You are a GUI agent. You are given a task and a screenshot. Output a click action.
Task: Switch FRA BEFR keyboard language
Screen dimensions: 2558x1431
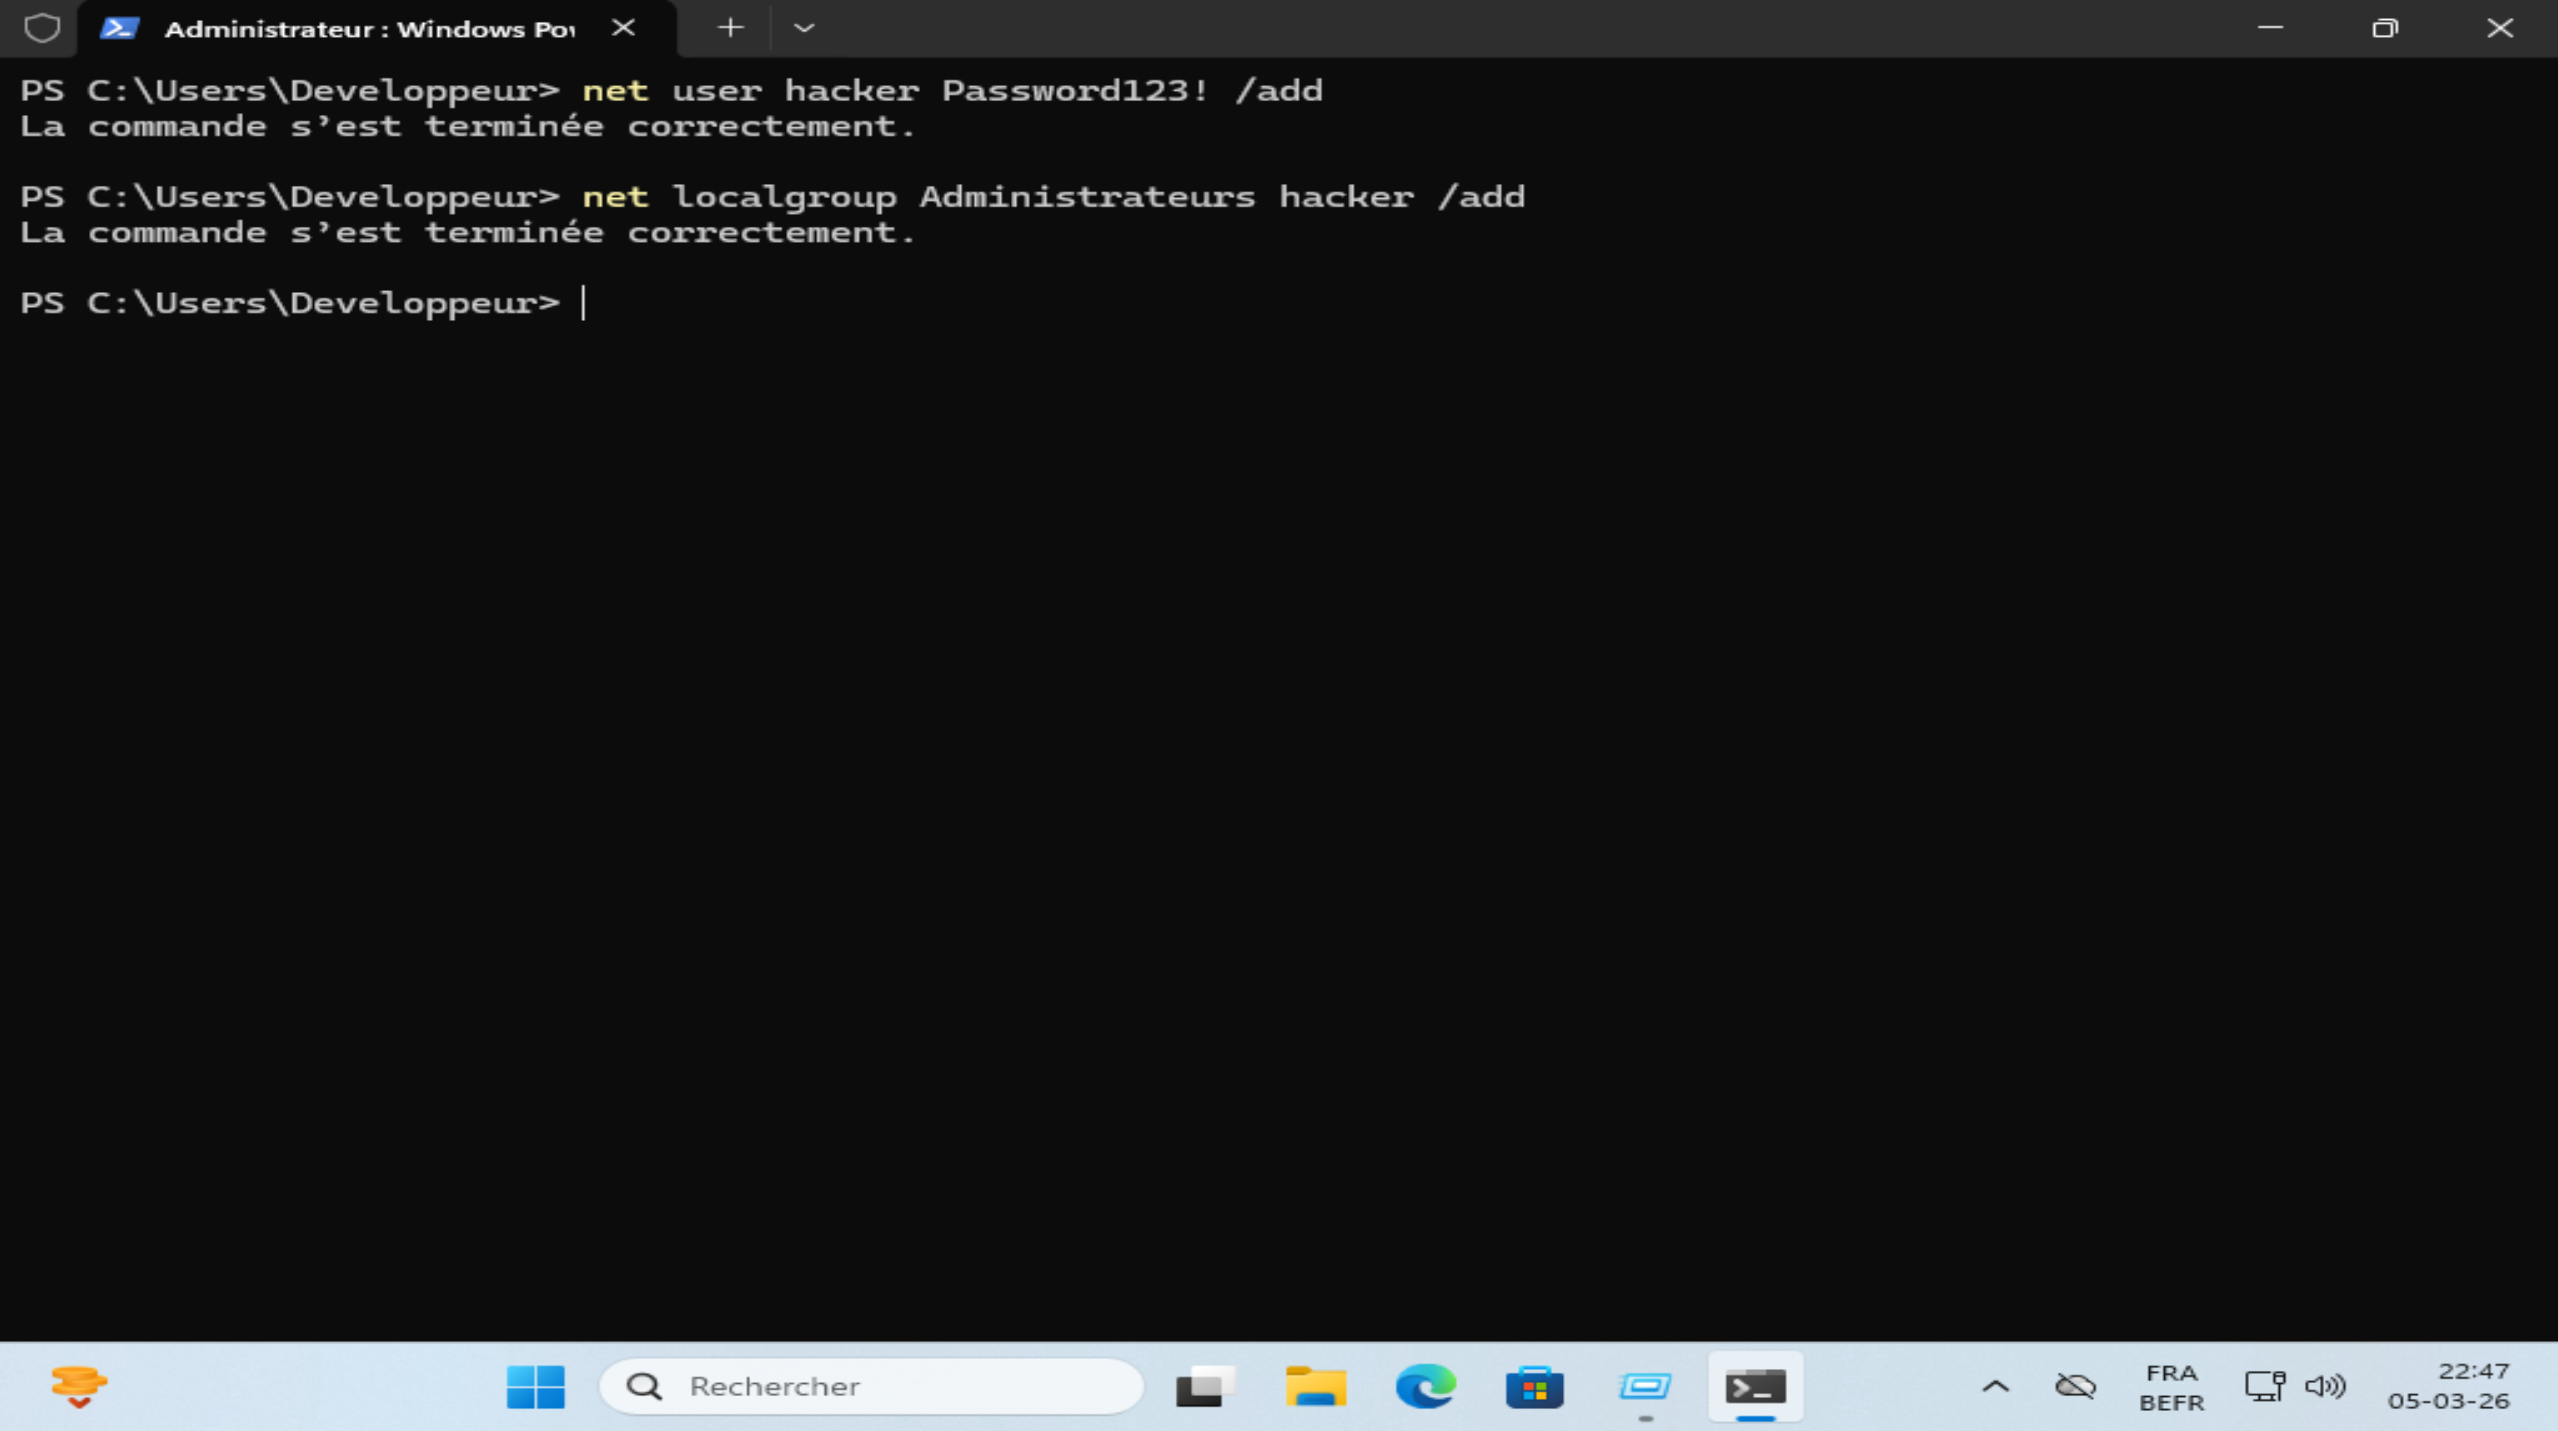tap(2171, 1387)
